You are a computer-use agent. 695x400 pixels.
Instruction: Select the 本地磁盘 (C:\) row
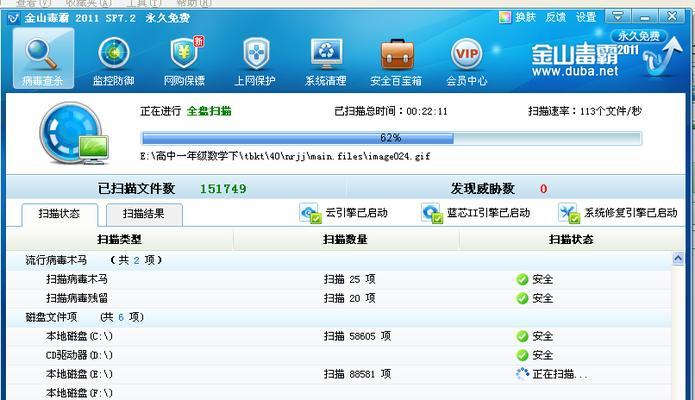339,337
